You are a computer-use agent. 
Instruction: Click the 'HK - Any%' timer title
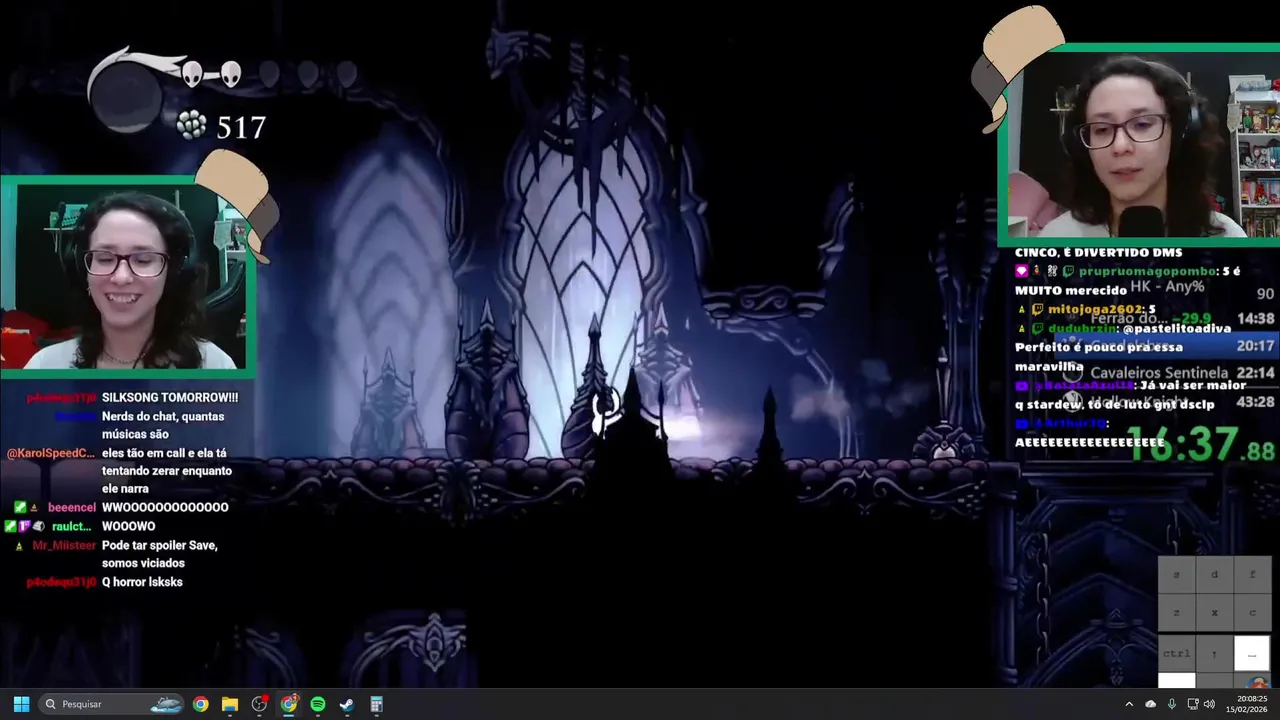[x=1168, y=287]
